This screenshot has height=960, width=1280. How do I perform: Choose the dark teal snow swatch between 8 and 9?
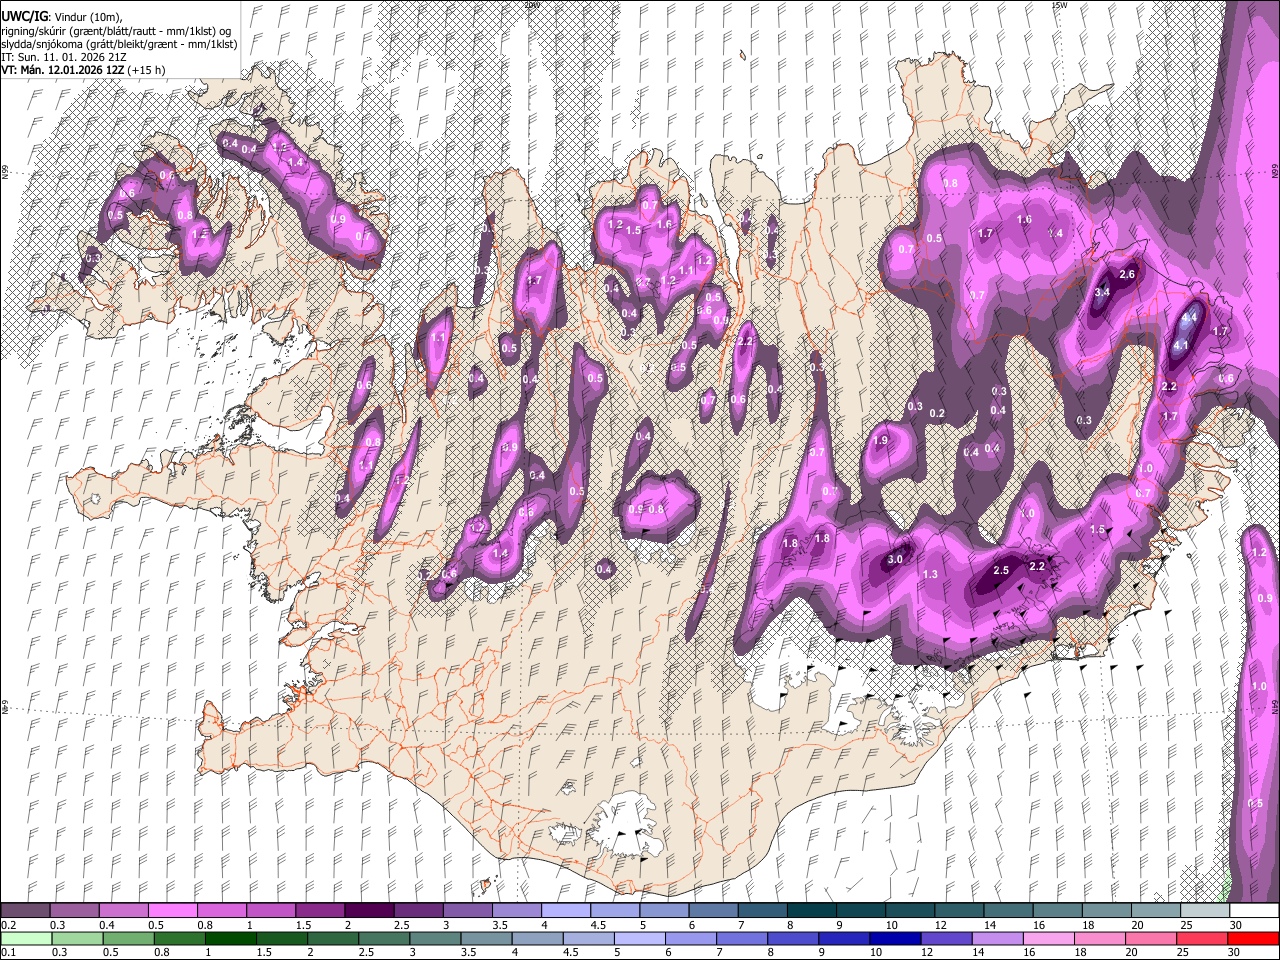811,910
